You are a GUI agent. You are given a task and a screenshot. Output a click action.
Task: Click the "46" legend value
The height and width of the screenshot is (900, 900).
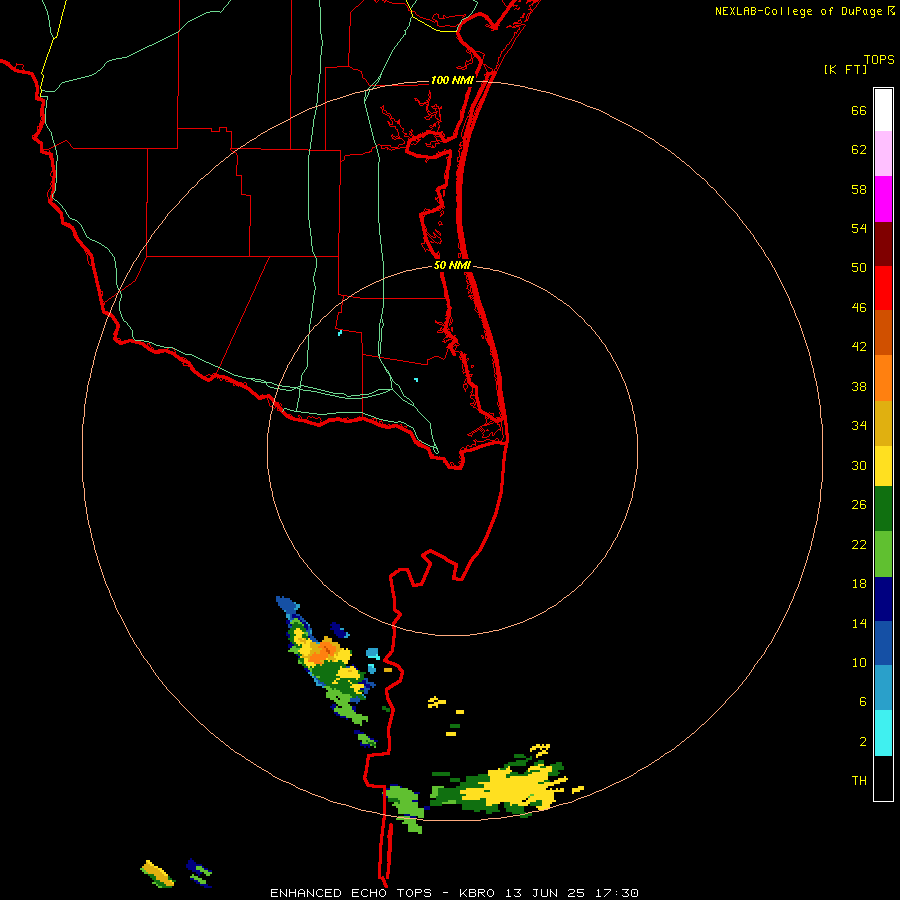click(x=859, y=308)
